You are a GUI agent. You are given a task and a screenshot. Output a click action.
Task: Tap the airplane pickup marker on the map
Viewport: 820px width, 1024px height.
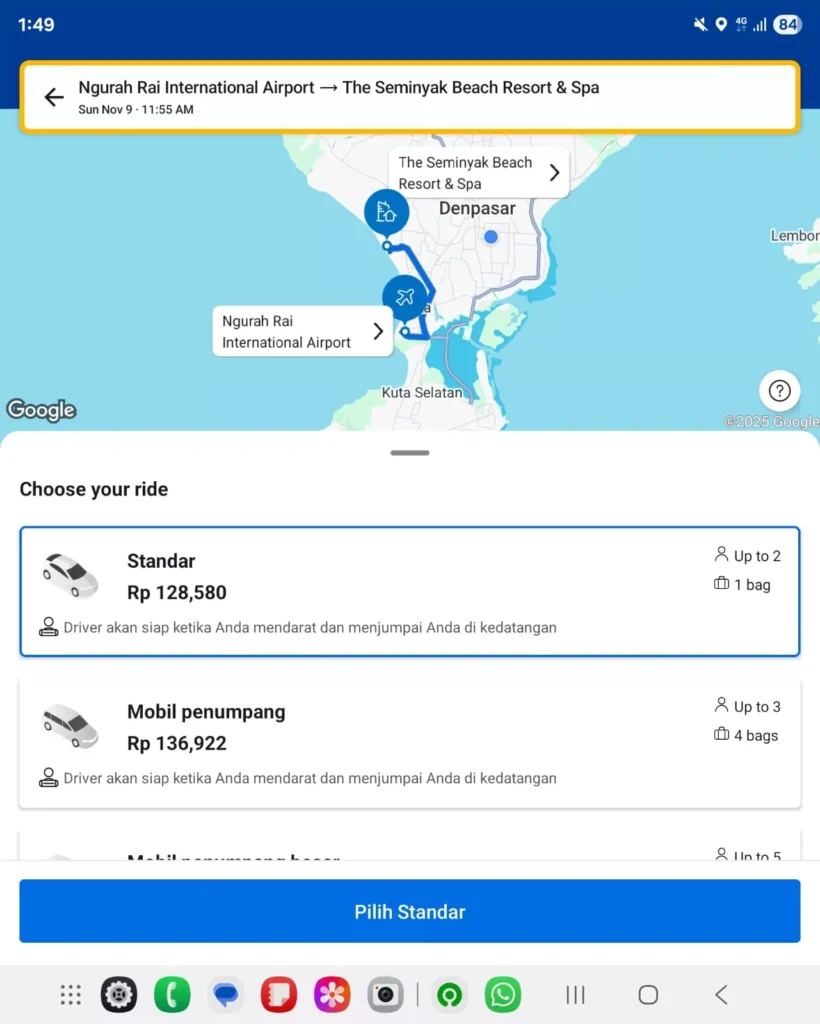(x=407, y=296)
